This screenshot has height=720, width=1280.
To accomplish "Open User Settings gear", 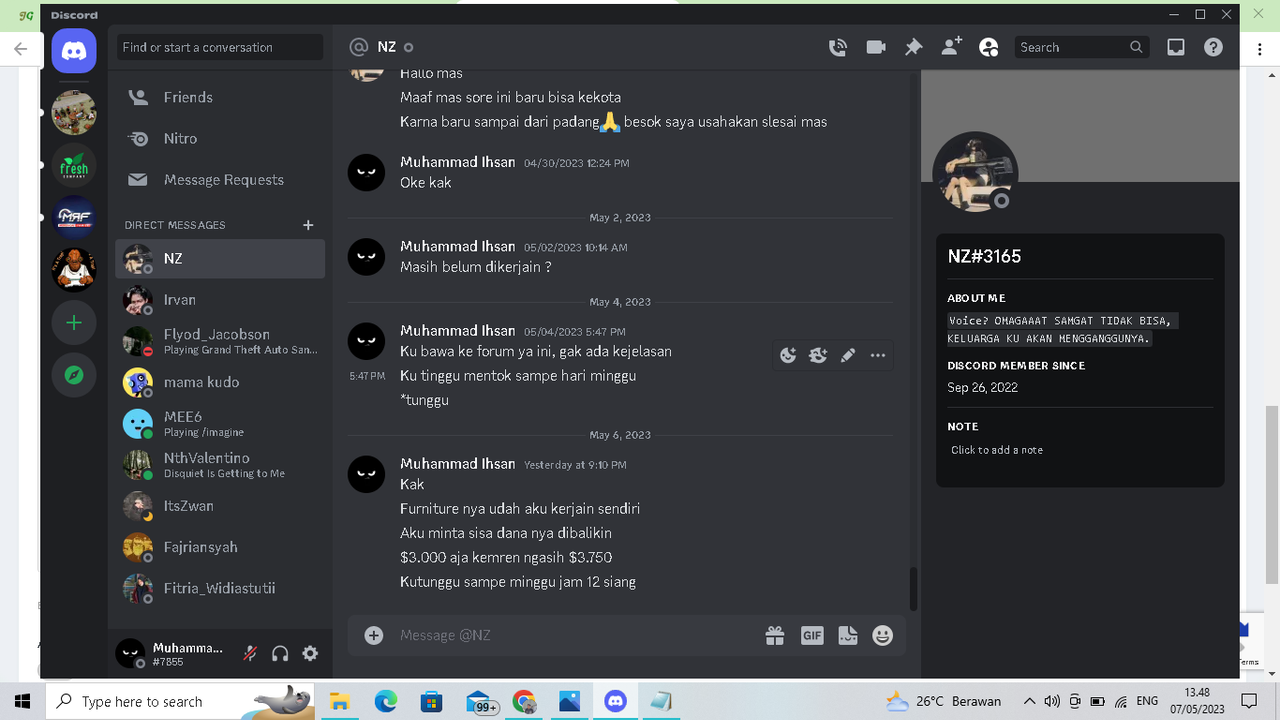I will point(310,653).
